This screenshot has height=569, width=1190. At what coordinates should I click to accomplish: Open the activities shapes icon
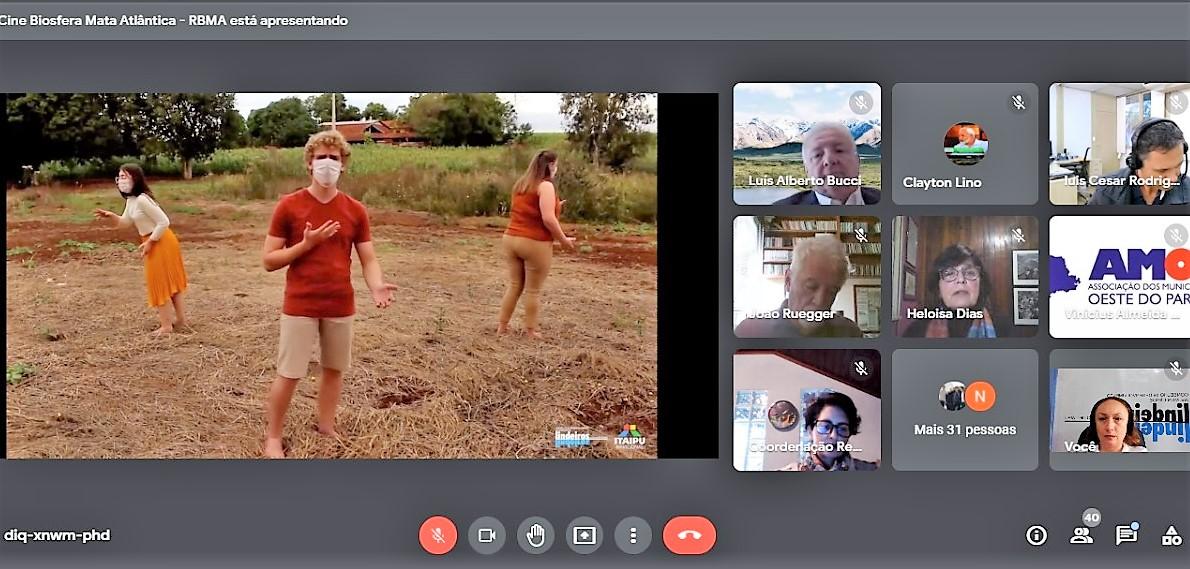1173,536
